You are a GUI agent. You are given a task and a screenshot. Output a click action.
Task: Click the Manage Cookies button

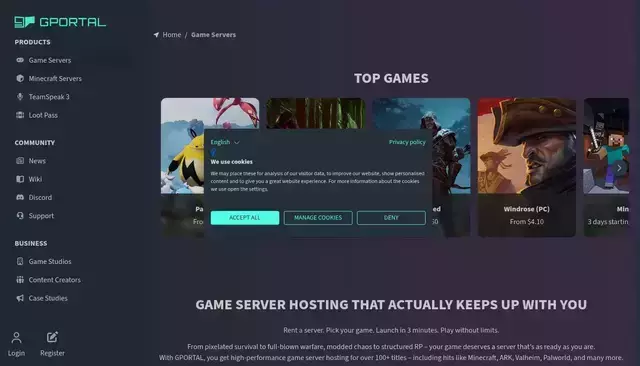click(318, 217)
